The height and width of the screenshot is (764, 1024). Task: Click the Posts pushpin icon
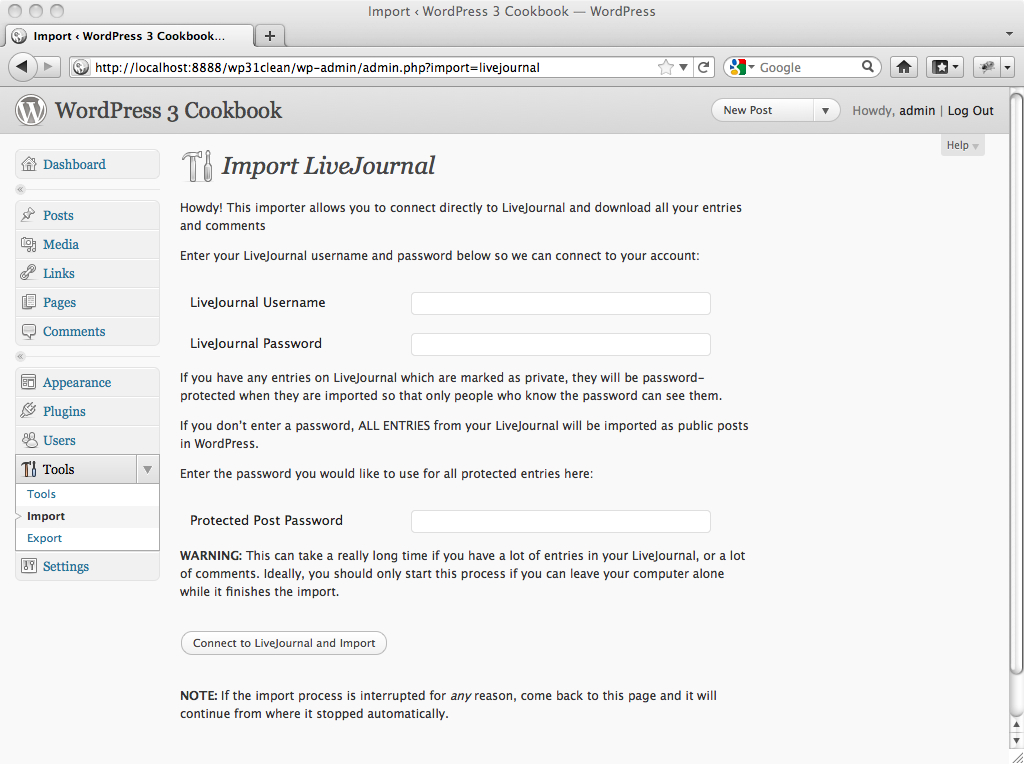click(28, 215)
